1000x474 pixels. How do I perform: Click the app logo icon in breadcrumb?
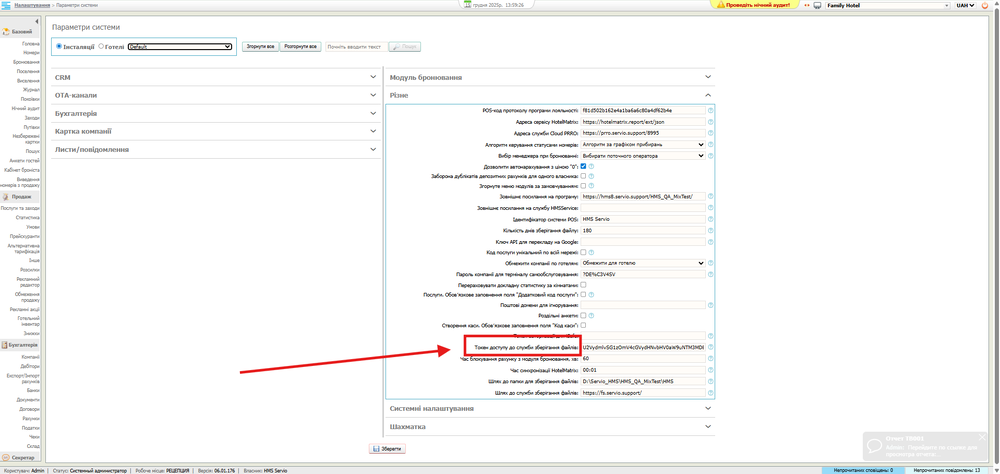click(7, 5)
